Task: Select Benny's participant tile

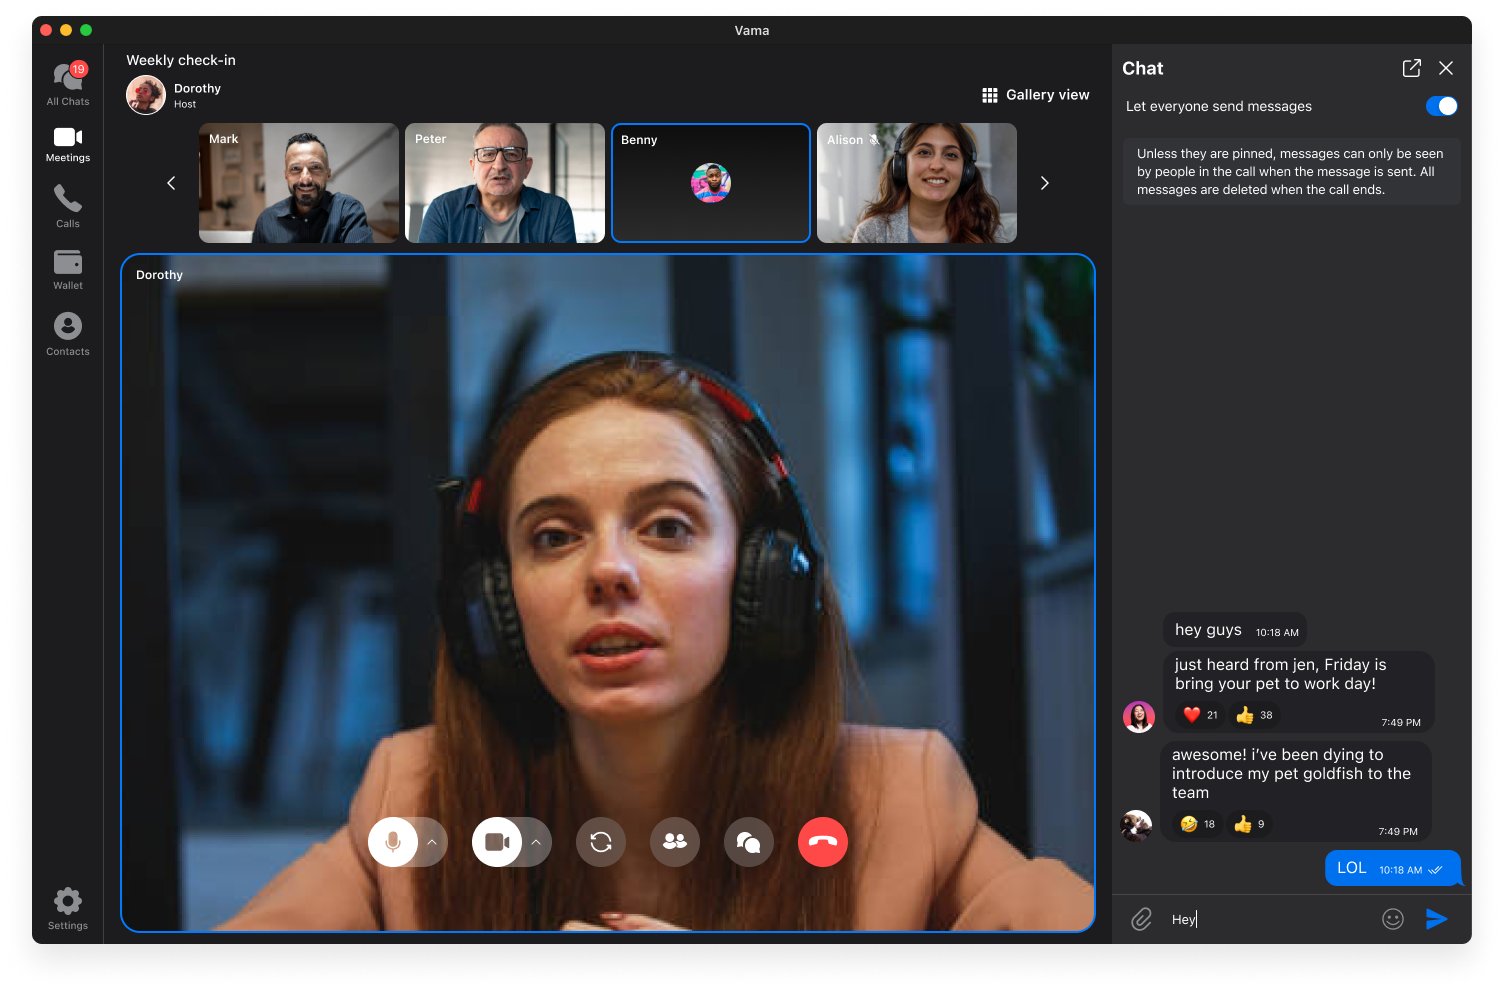Action: pyautogui.click(x=711, y=183)
